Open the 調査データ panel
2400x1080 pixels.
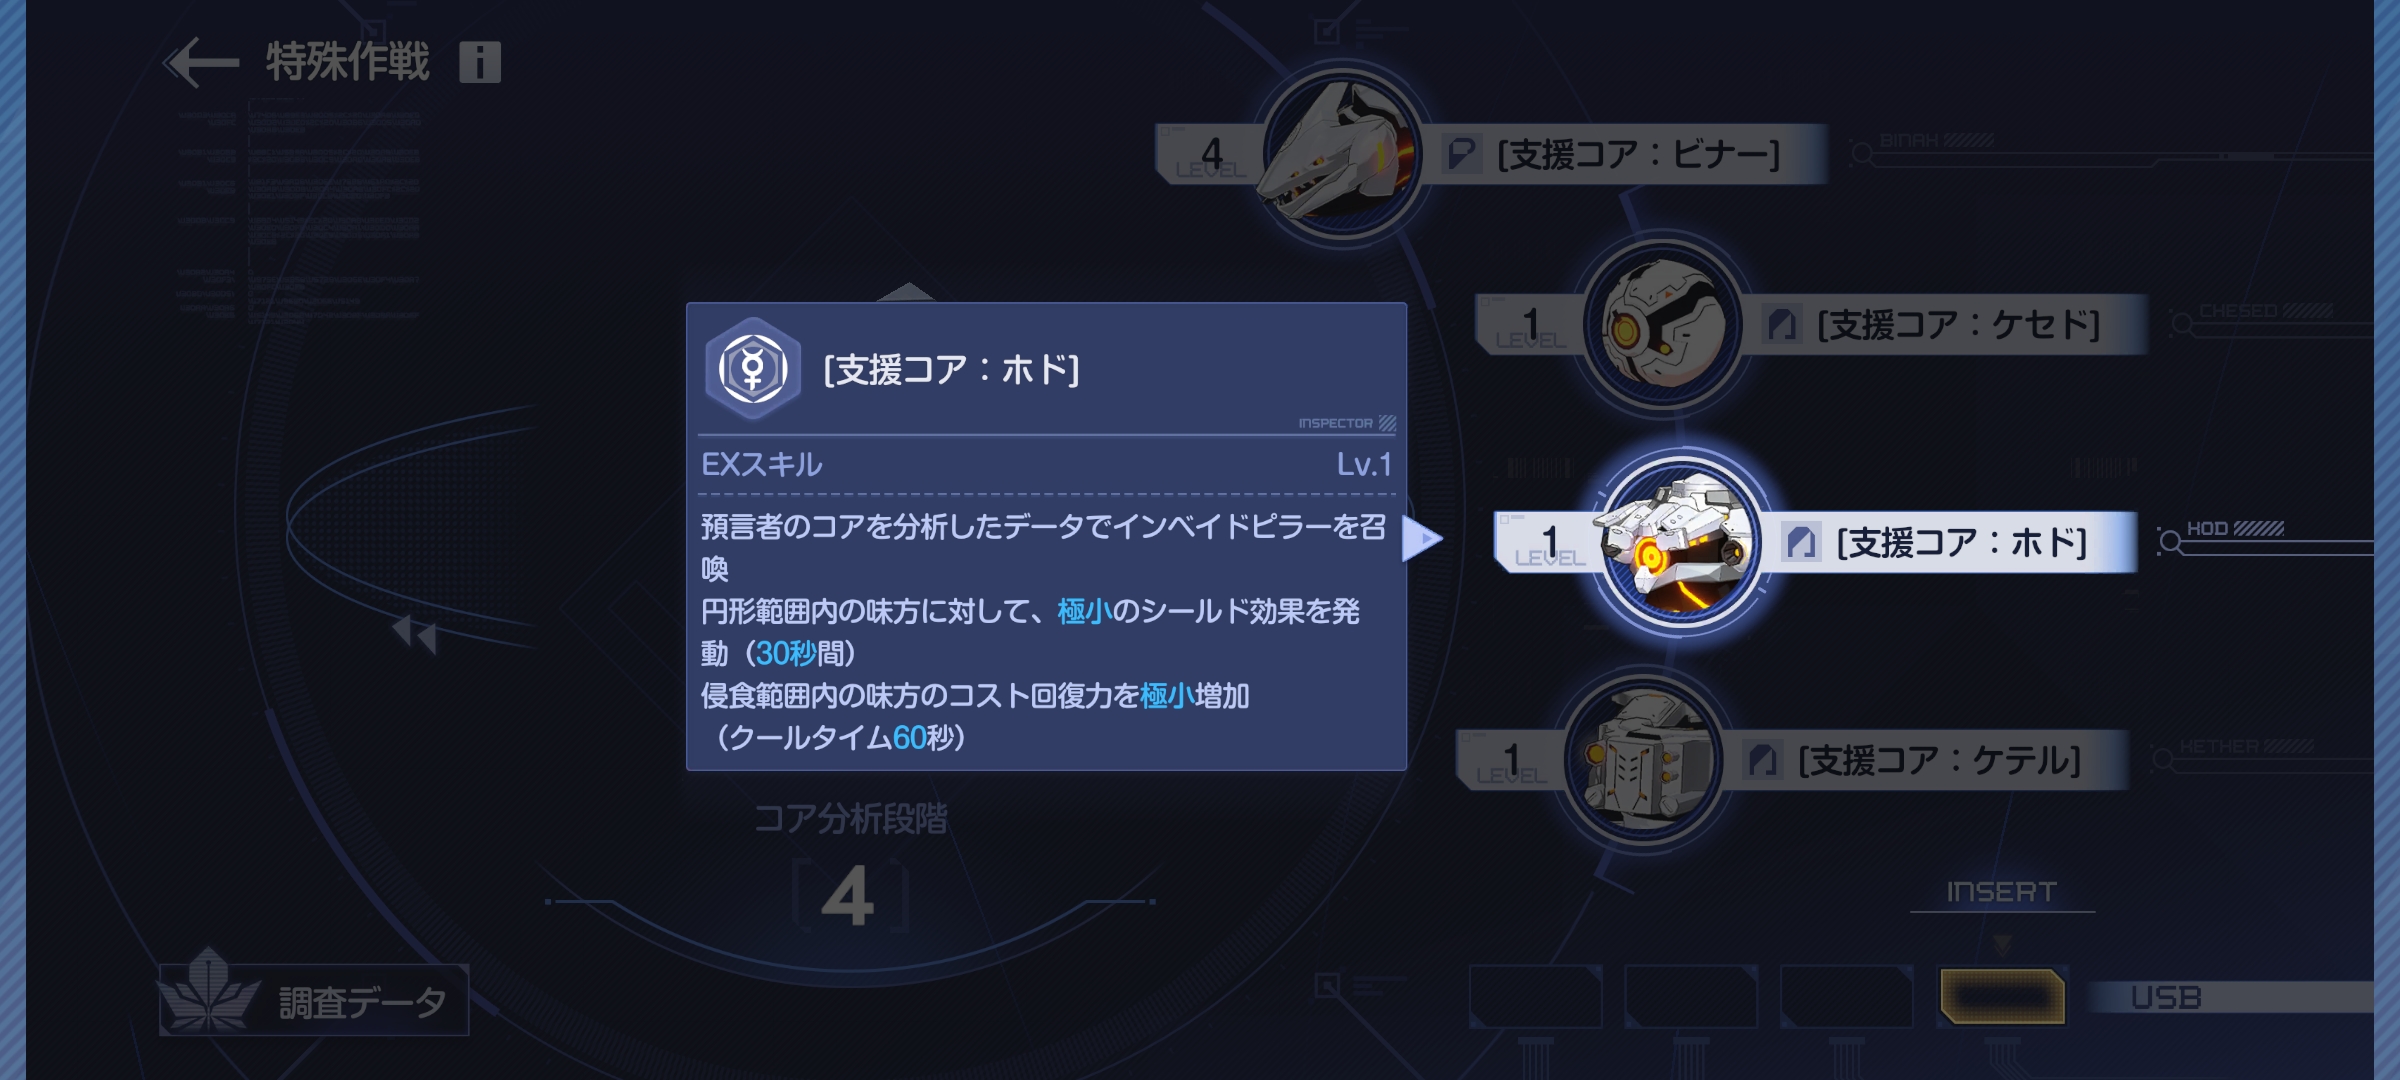tap(314, 1000)
